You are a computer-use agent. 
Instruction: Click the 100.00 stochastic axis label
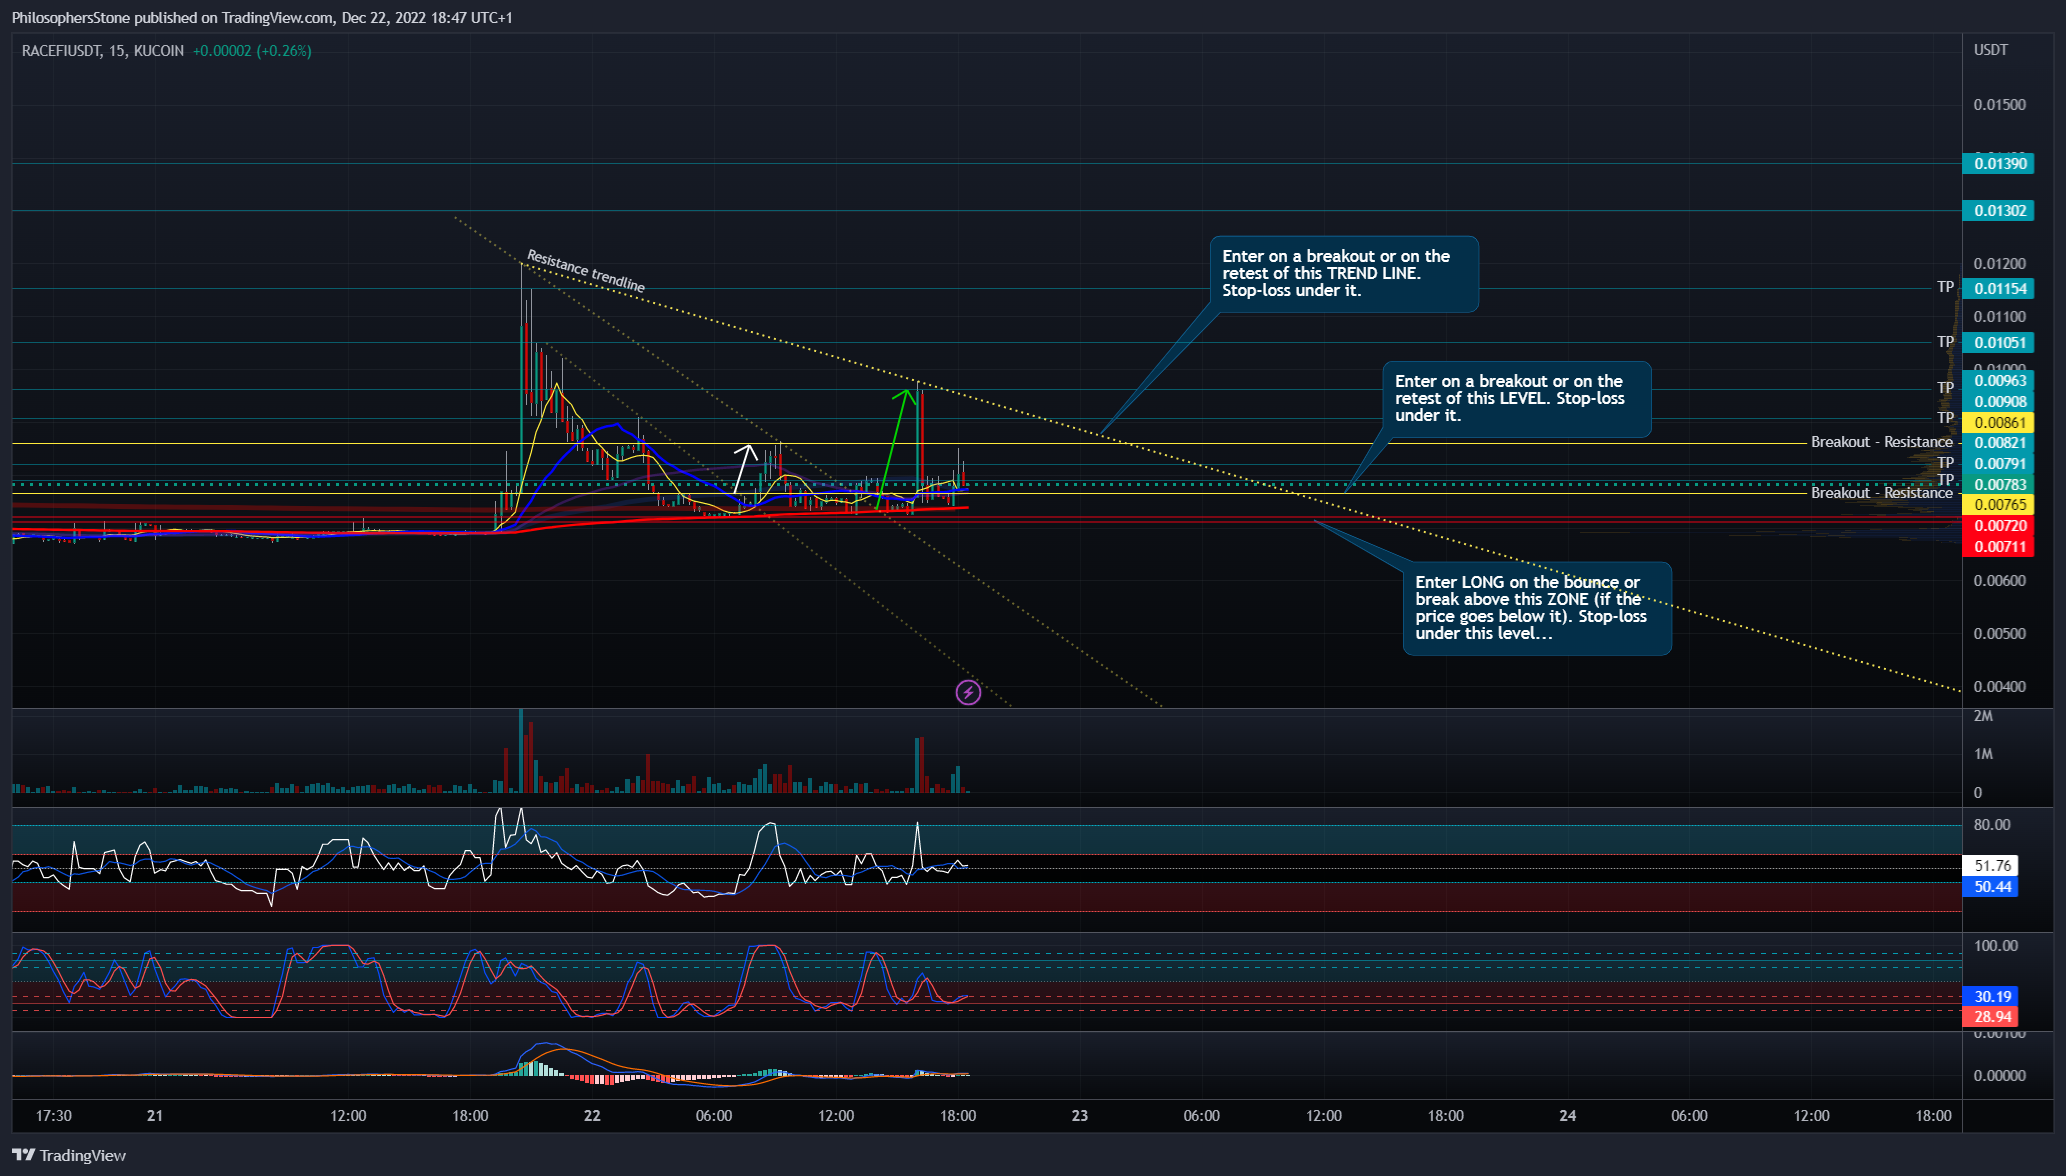click(1995, 946)
